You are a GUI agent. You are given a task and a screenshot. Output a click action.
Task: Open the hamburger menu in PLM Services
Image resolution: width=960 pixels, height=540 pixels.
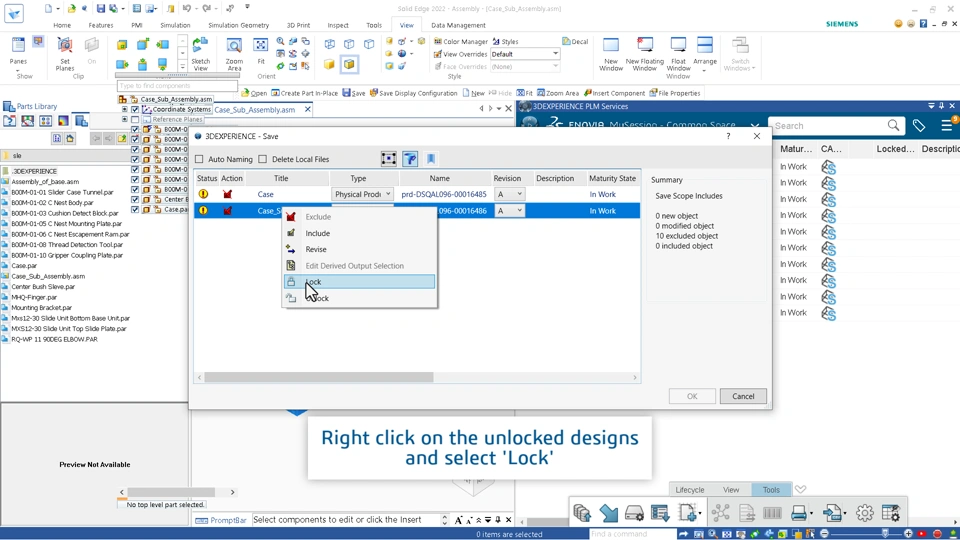(x=947, y=126)
